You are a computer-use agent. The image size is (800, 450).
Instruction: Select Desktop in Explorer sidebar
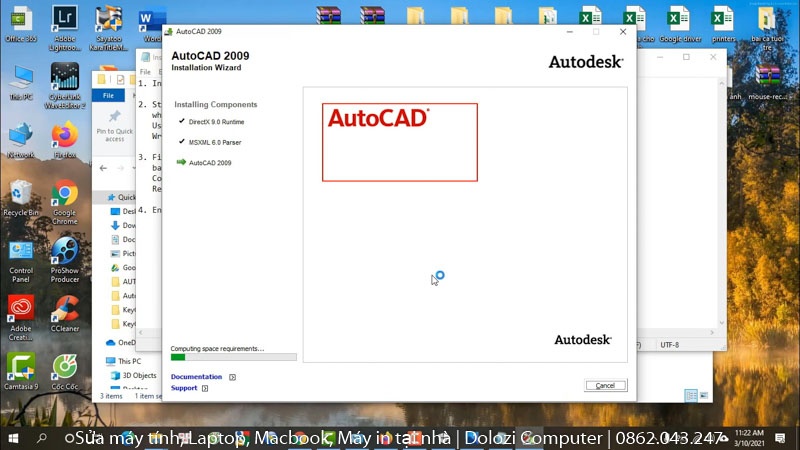pos(123,211)
